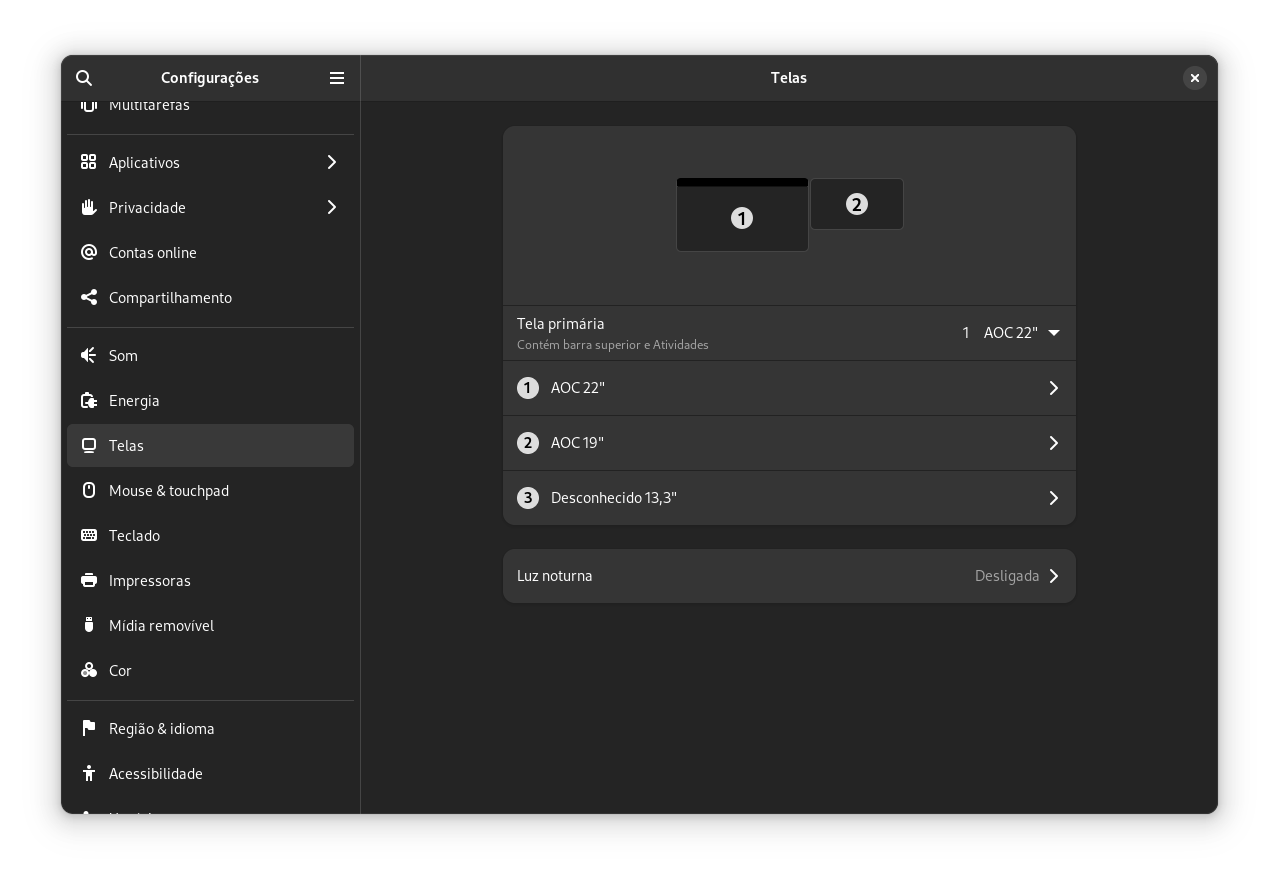Screen dimensions: 1279x881
Task: Select monitor 1 in the display arrangement
Action: point(742,215)
